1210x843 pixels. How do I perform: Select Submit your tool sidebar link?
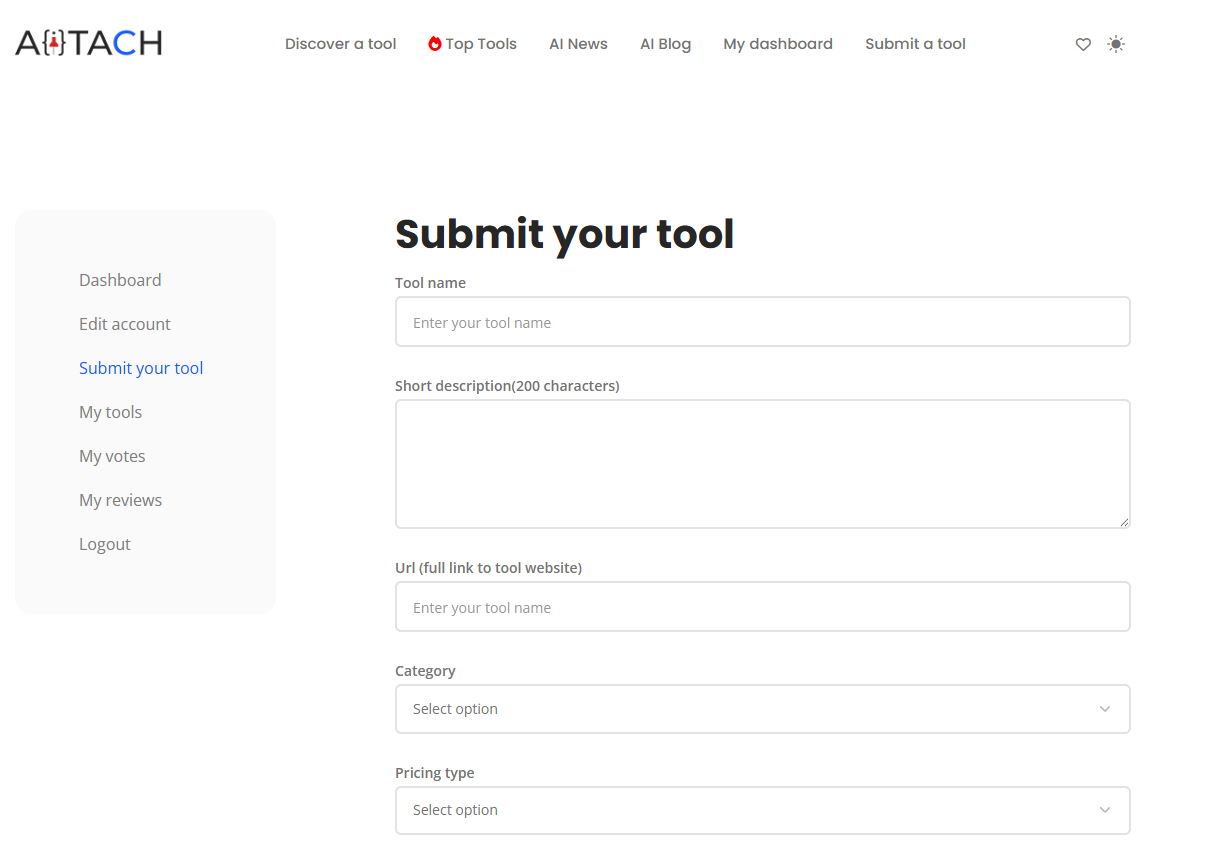coord(141,368)
